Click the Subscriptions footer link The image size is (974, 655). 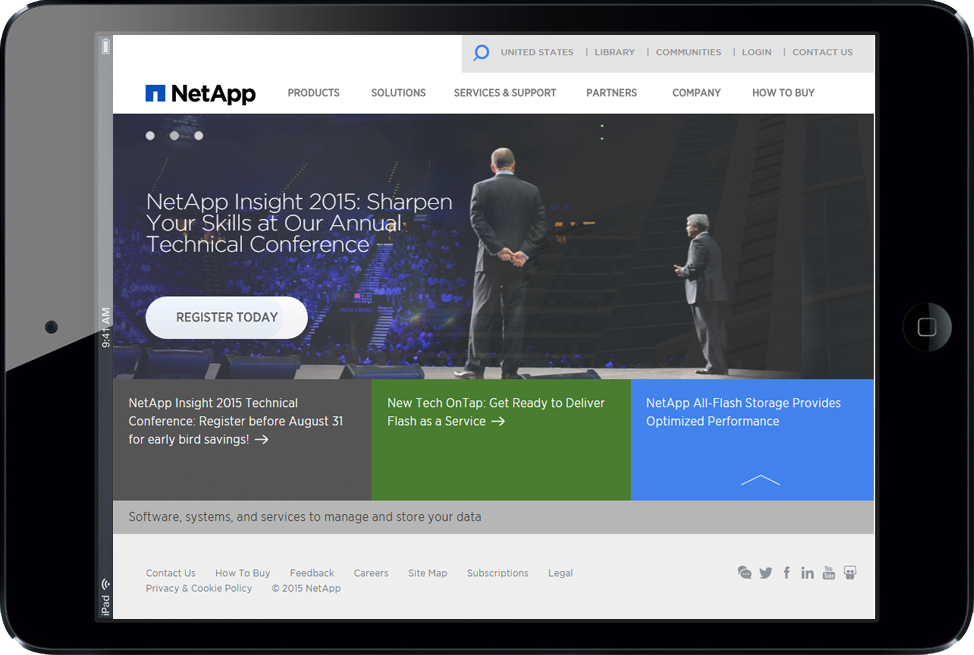pyautogui.click(x=498, y=573)
